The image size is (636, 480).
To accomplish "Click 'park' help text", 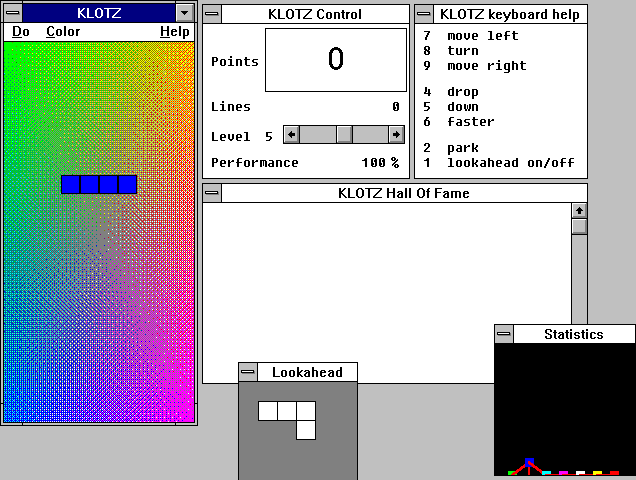I will coord(463,148).
